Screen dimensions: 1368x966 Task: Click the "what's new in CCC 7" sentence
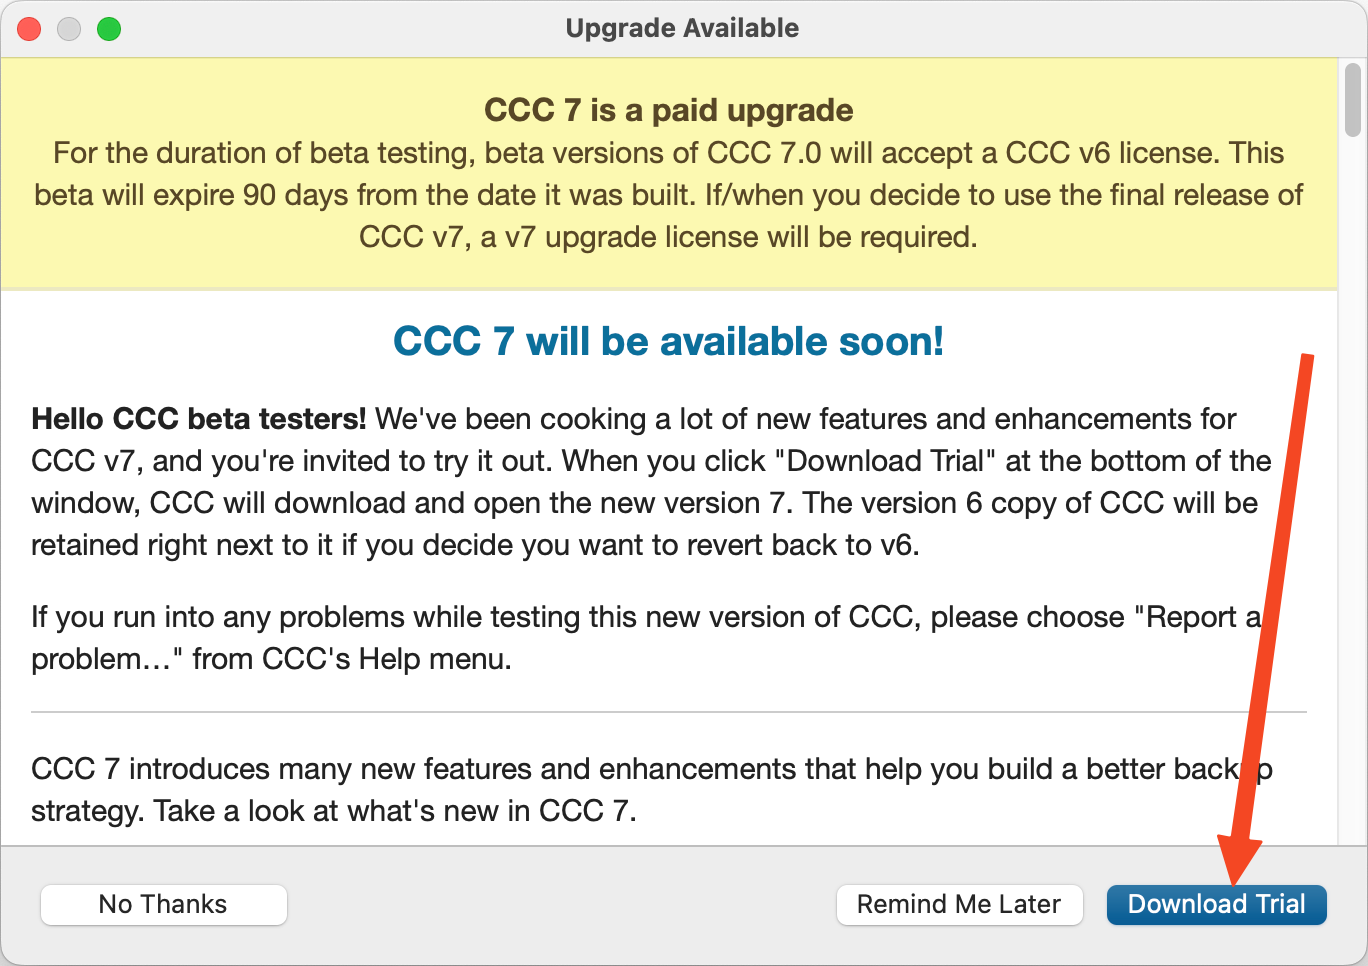334,810
